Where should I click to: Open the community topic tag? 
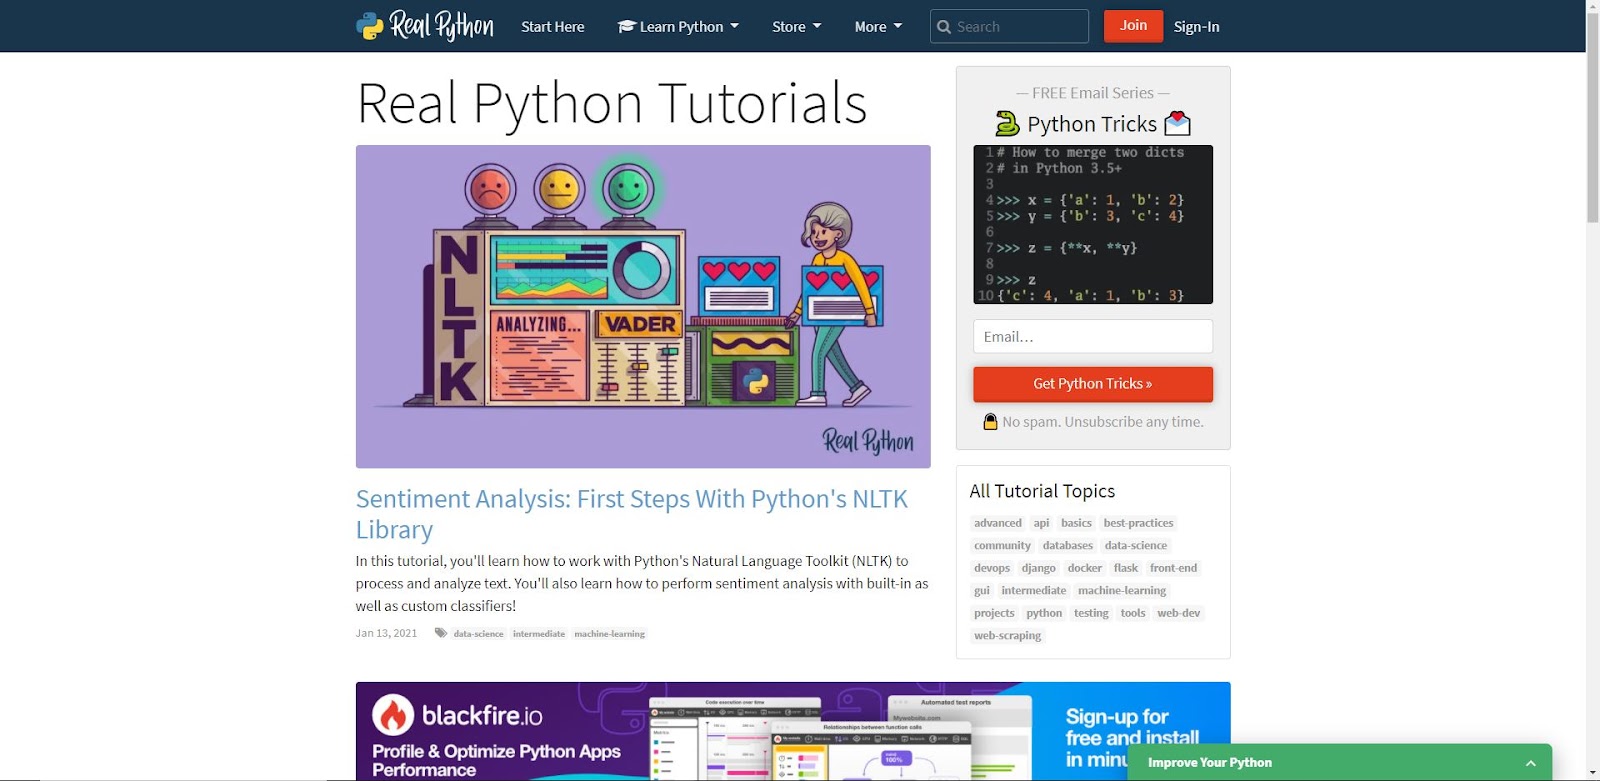(1002, 546)
